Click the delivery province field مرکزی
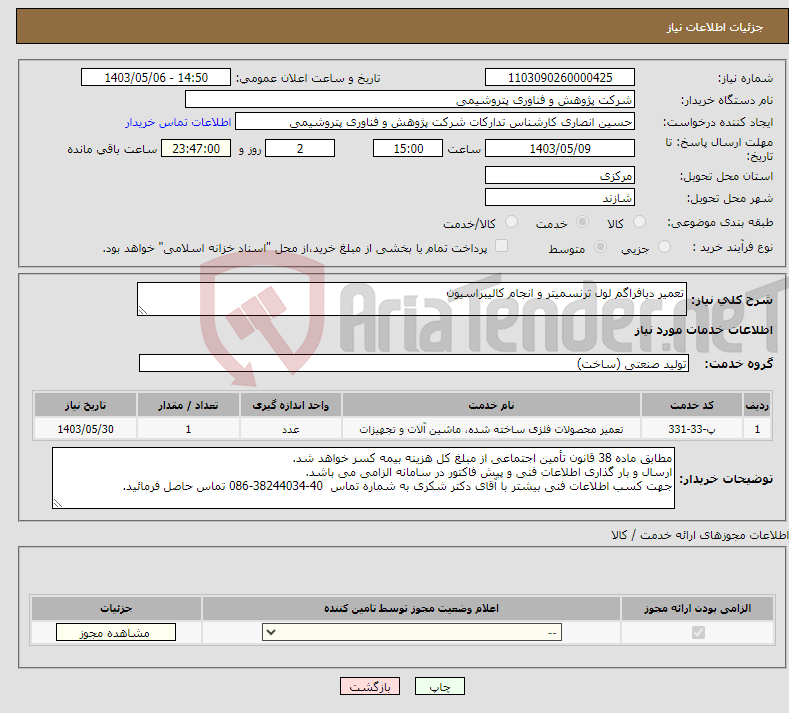This screenshot has height=713, width=789. click(x=560, y=175)
